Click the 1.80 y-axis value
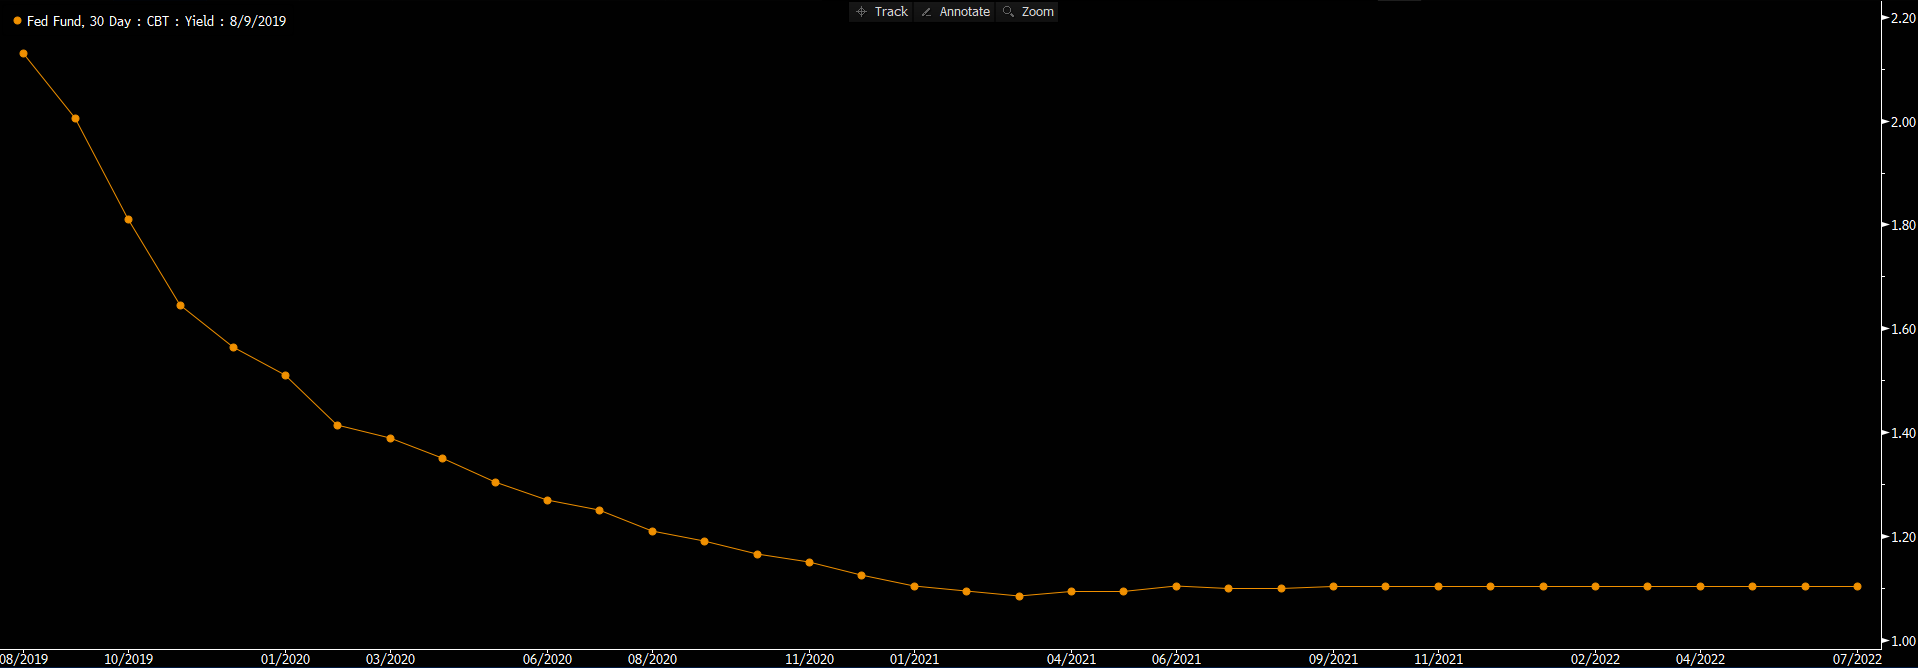 click(1903, 225)
